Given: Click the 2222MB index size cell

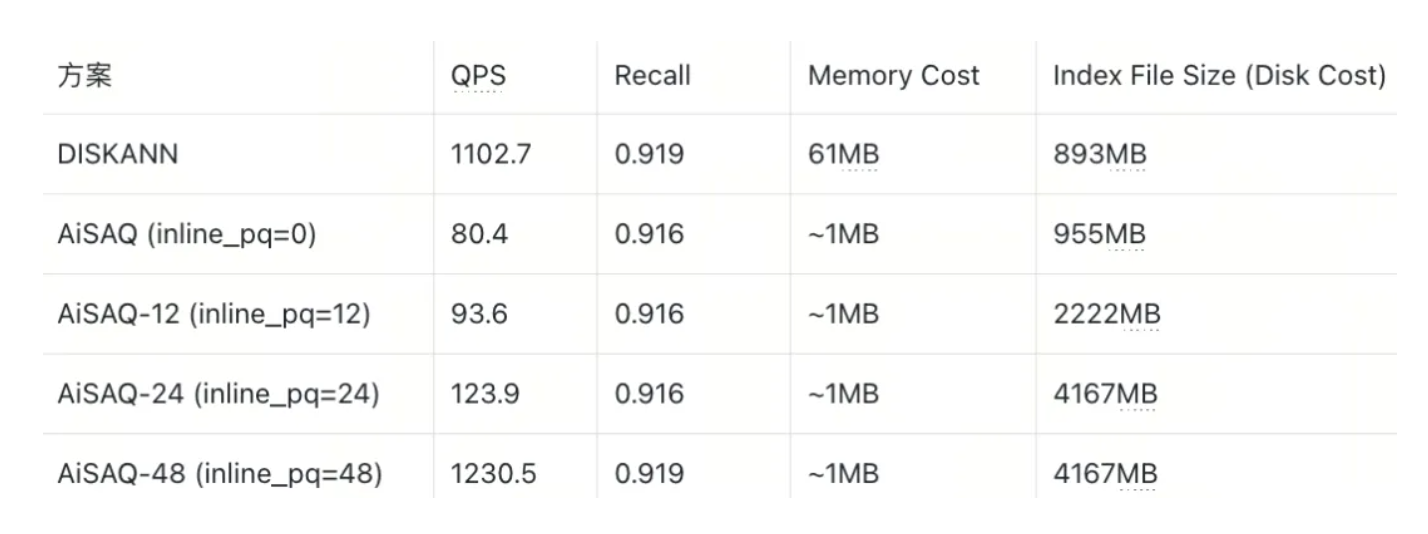Looking at the screenshot, I should (1106, 314).
